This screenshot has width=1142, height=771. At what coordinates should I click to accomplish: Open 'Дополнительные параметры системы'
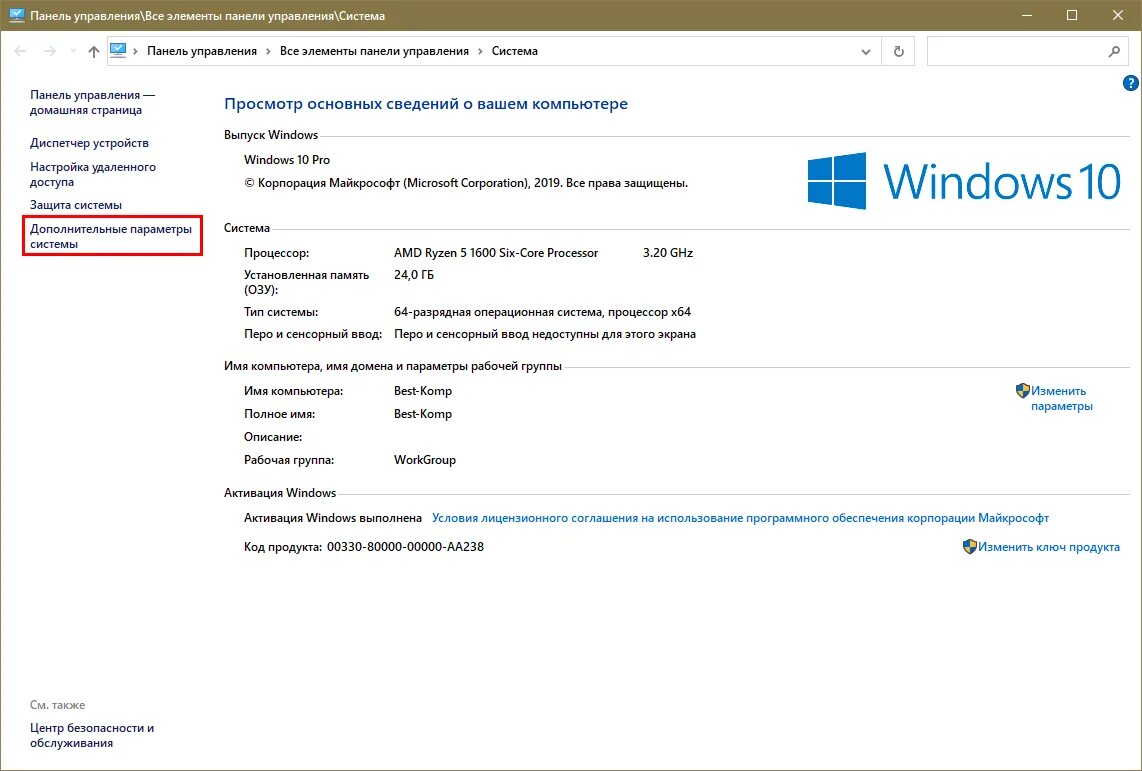(111, 236)
